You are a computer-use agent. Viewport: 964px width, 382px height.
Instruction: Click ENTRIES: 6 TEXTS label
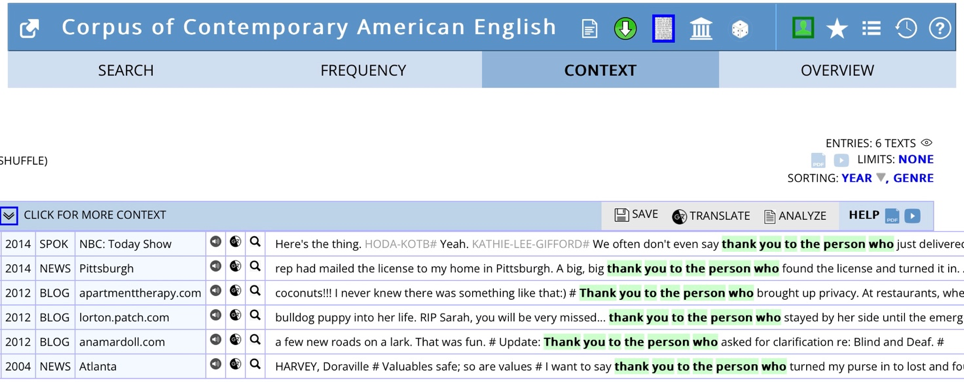point(871,143)
